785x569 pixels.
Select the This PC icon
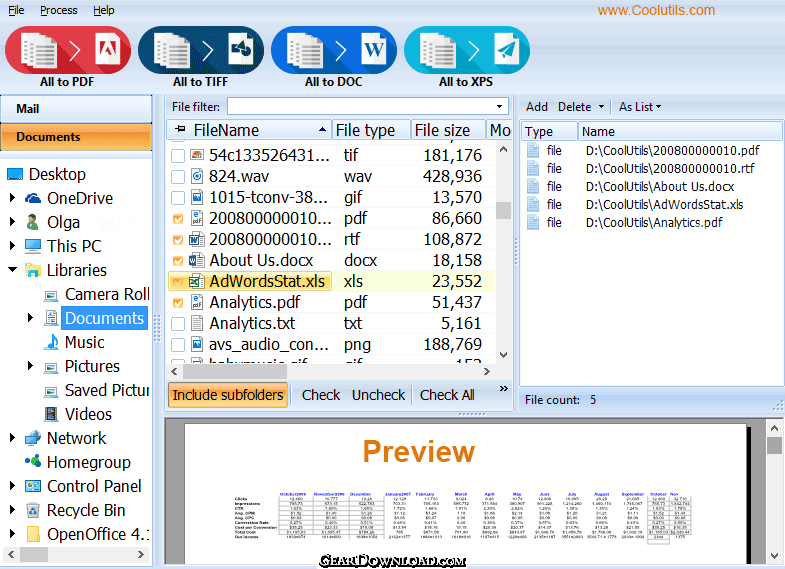tap(33, 246)
